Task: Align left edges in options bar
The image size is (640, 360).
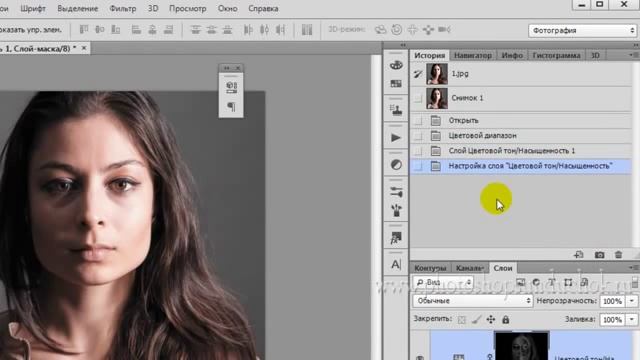Action: (x=136, y=29)
